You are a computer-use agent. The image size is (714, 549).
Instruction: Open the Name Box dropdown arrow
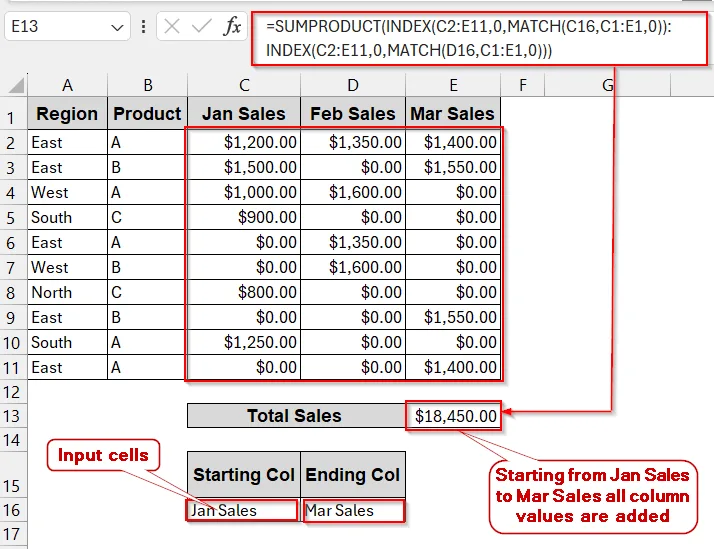(117, 27)
